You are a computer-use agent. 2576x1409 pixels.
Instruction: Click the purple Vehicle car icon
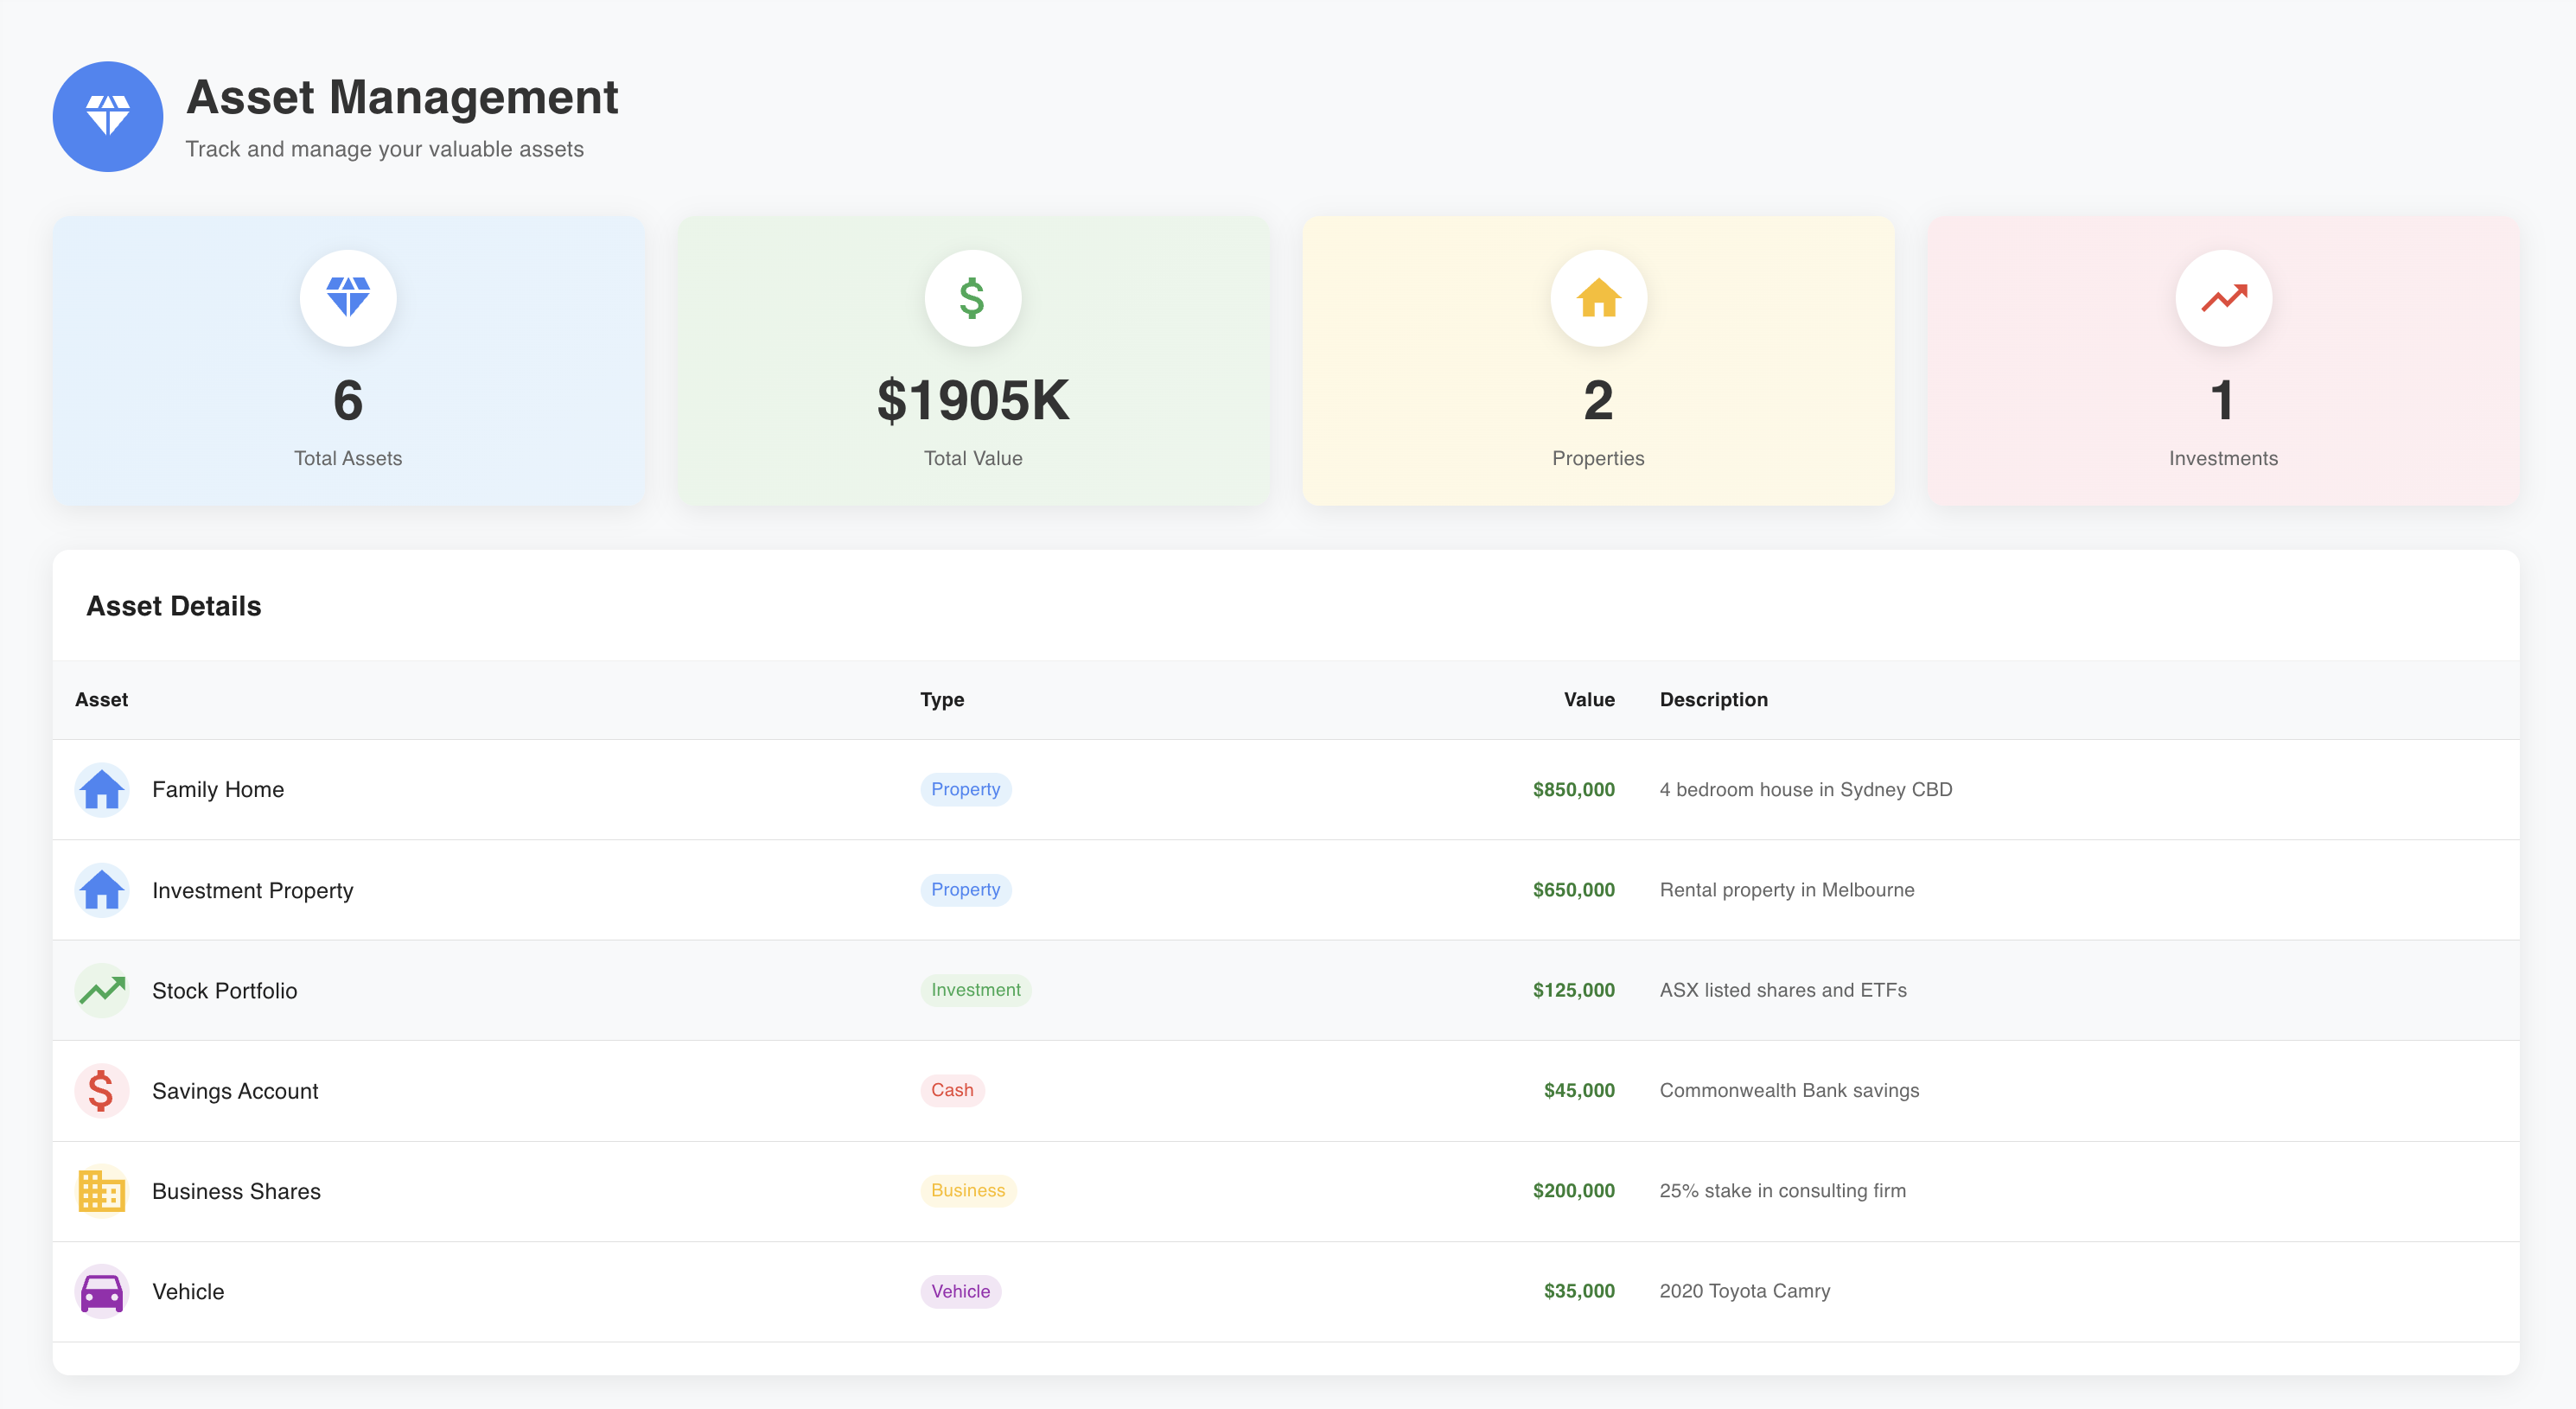pyautogui.click(x=101, y=1291)
